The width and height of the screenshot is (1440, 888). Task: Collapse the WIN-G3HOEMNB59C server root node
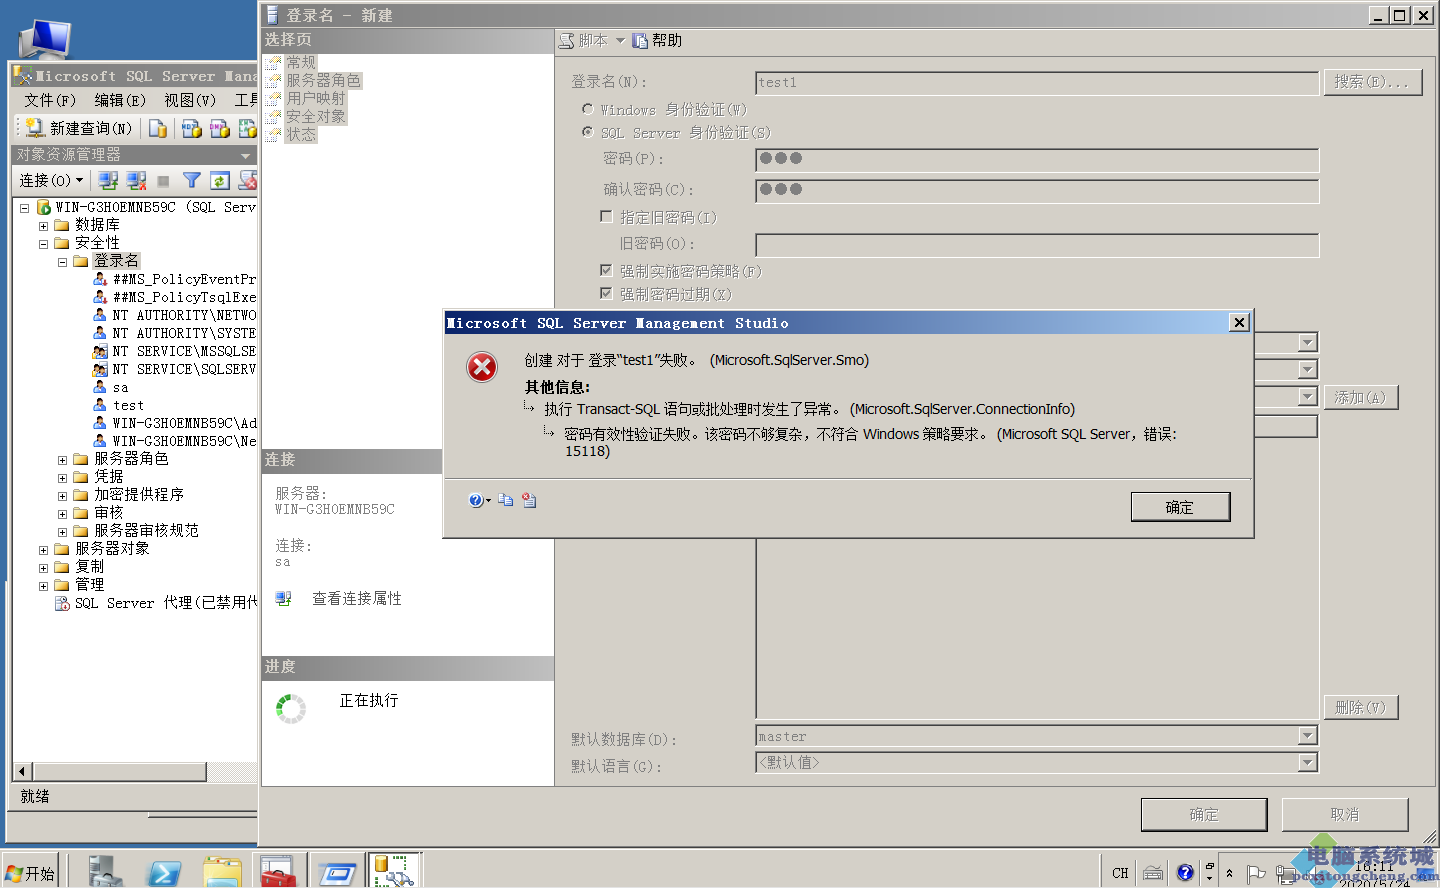click(x=24, y=208)
